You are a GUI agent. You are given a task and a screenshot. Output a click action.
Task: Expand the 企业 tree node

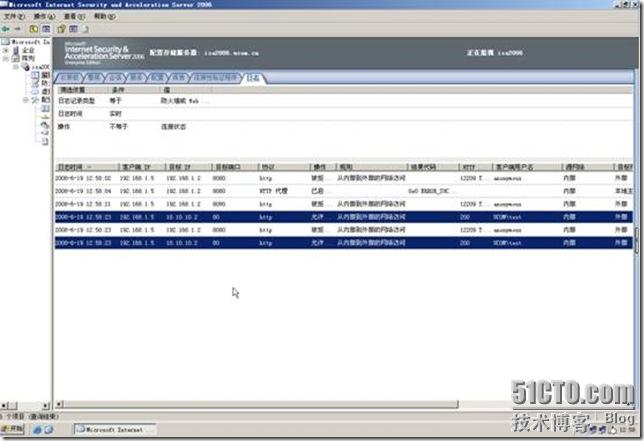click(6, 50)
